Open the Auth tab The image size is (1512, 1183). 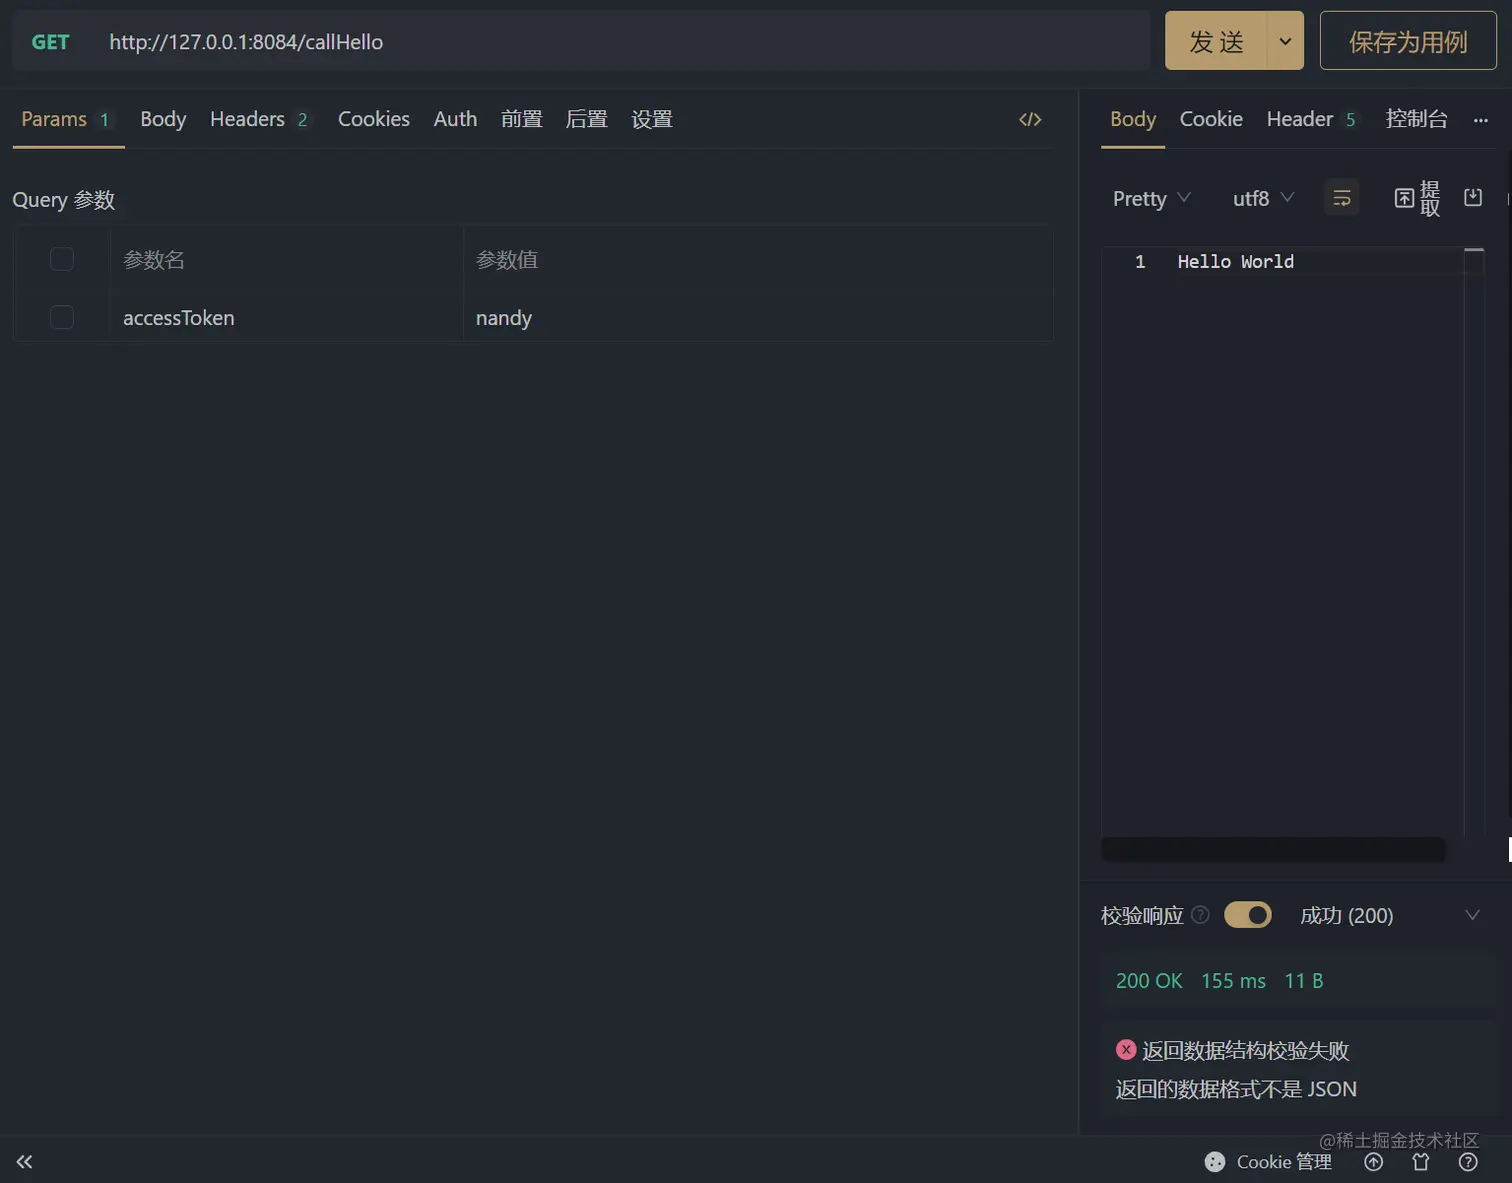click(x=455, y=119)
